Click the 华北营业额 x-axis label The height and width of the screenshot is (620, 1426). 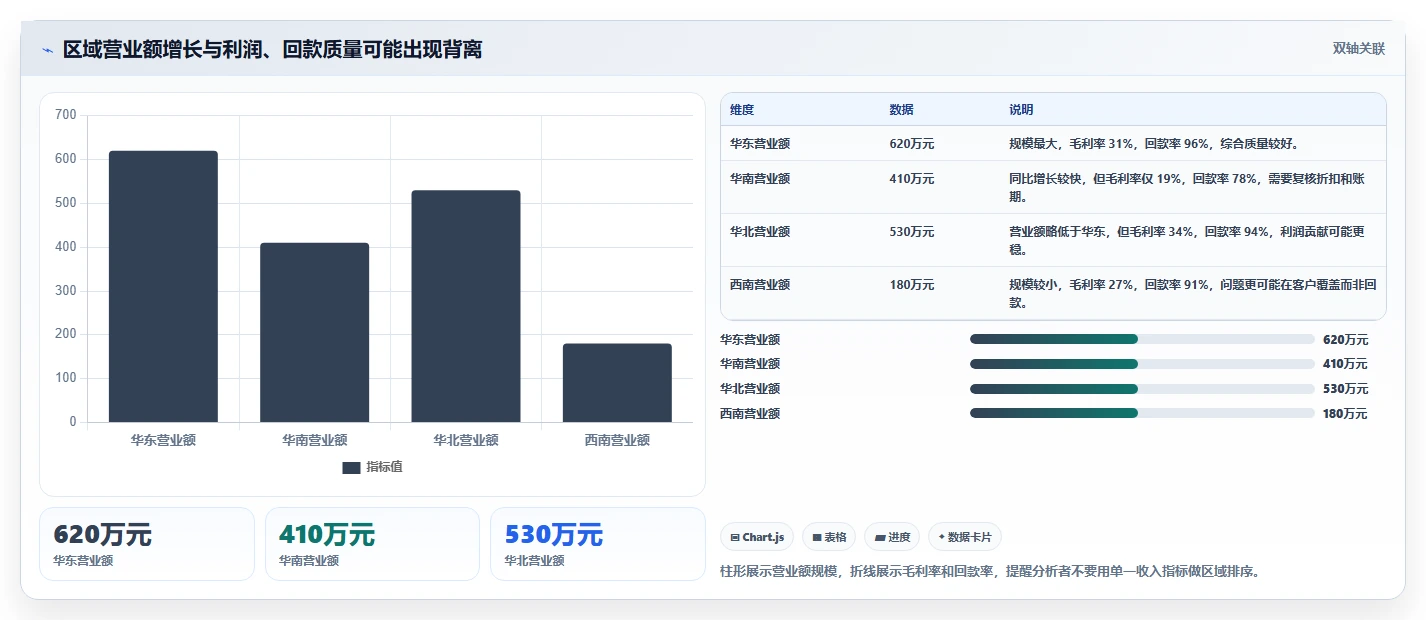pyautogui.click(x=466, y=440)
